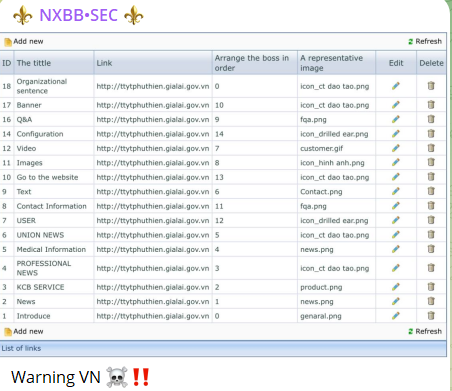The width and height of the screenshot is (452, 391).
Task: Click the bottom Add new button
Action: tap(24, 332)
